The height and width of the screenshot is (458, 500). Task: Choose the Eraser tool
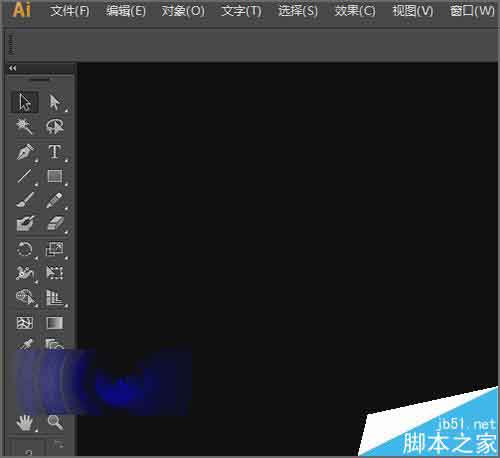[x=55, y=224]
